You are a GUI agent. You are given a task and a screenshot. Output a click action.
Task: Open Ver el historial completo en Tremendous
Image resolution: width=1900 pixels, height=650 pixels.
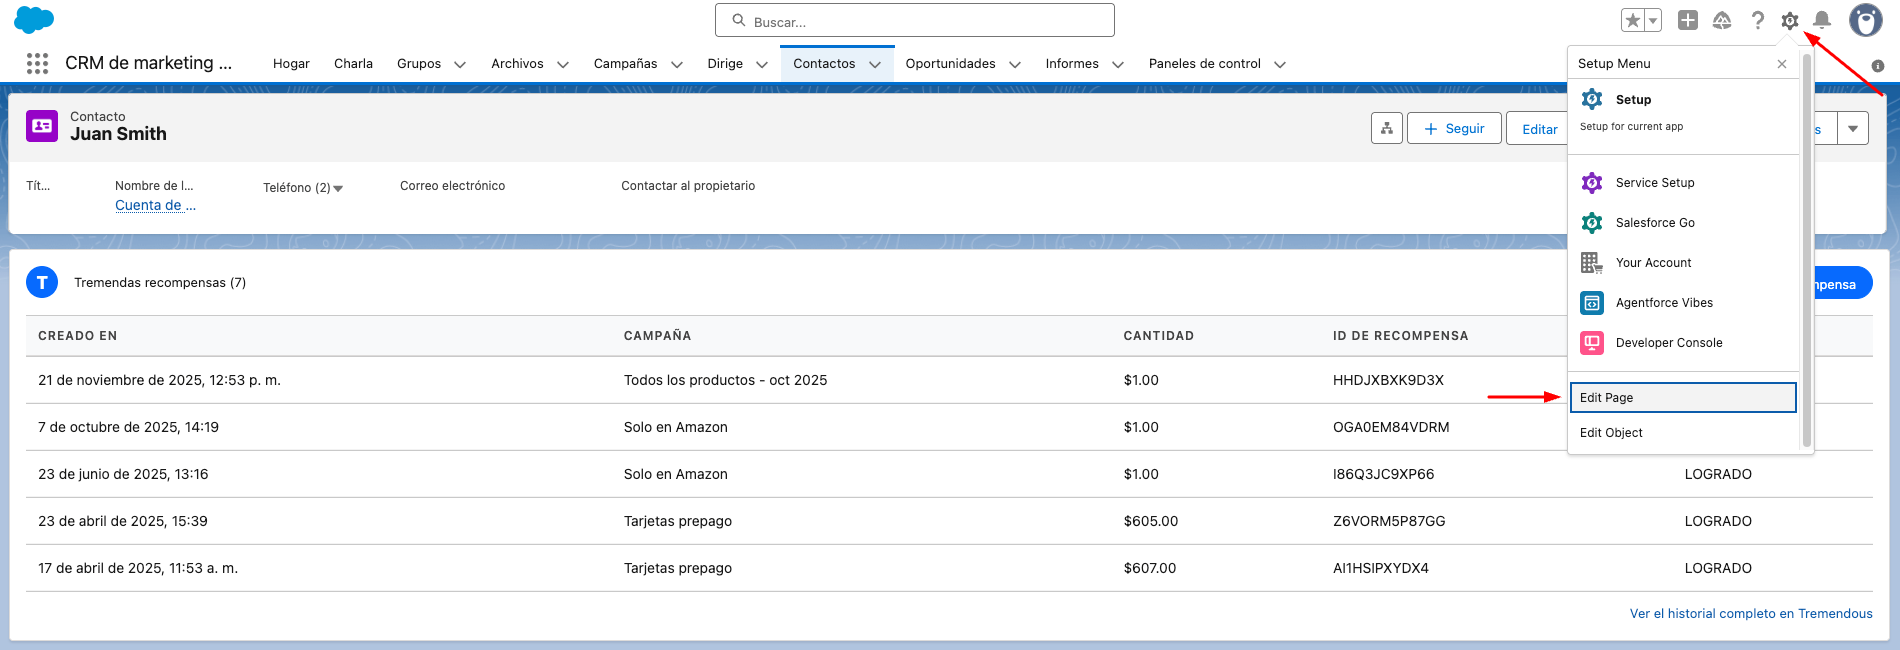pos(1750,613)
